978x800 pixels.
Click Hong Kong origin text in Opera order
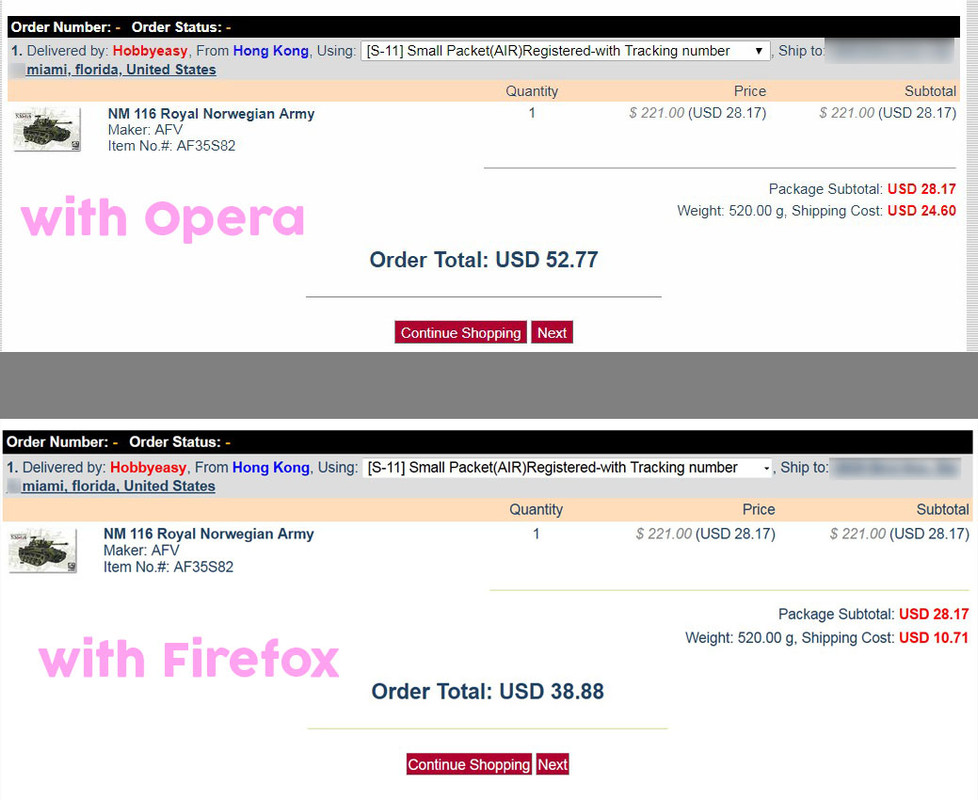coord(271,51)
